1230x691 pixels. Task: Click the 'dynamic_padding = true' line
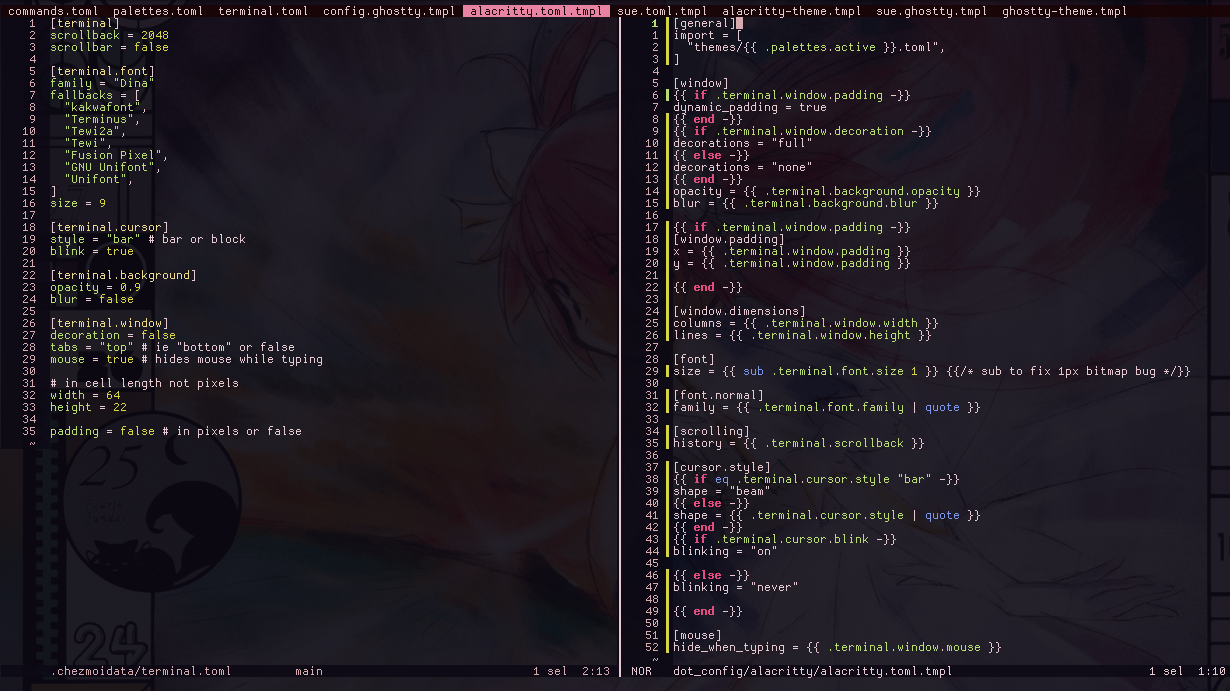click(750, 107)
